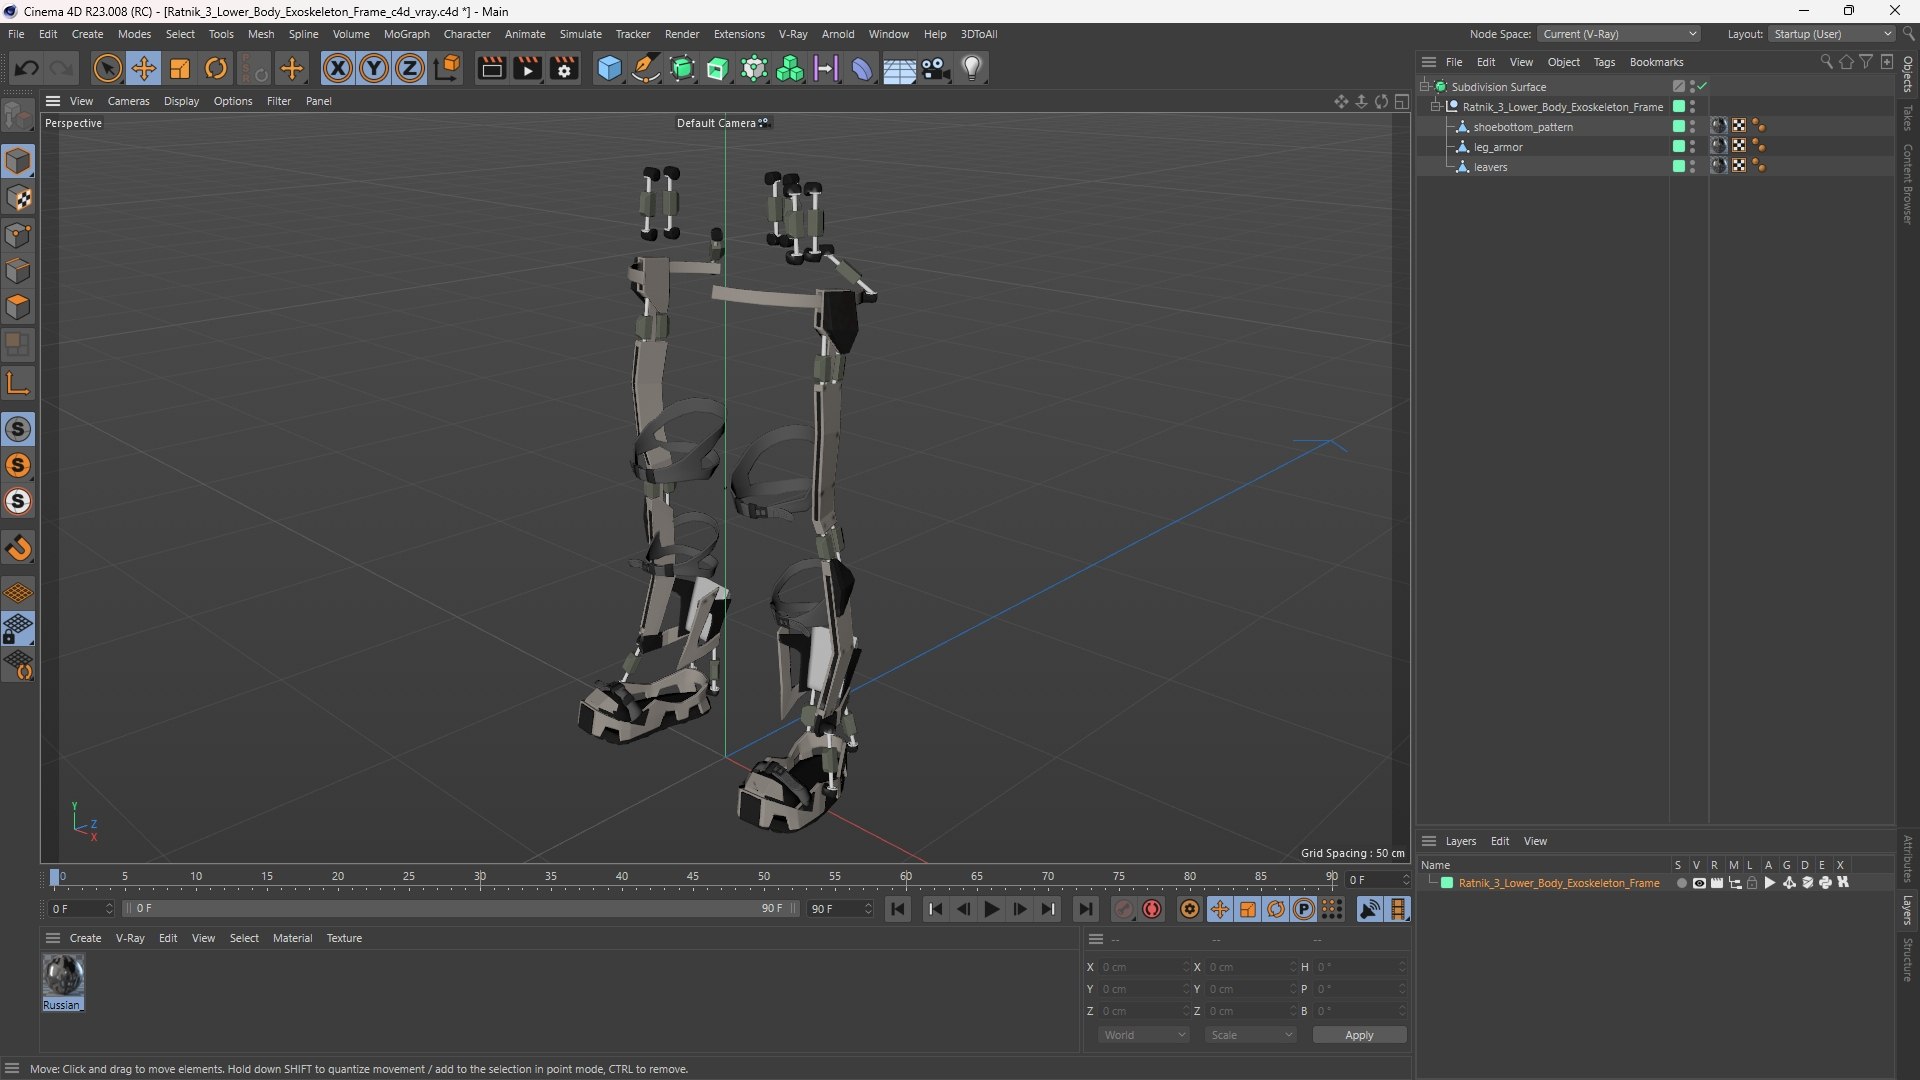Click the Ratnik layer green color swatch

[x=1447, y=883]
